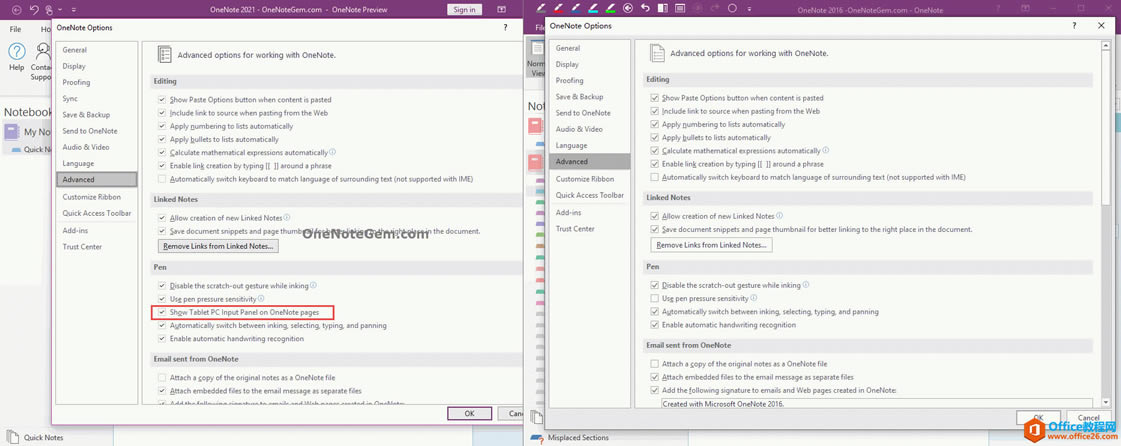Select Sync category in OneNote 2021 Options
Screen dimensions: 1121x446
click(x=97, y=99)
